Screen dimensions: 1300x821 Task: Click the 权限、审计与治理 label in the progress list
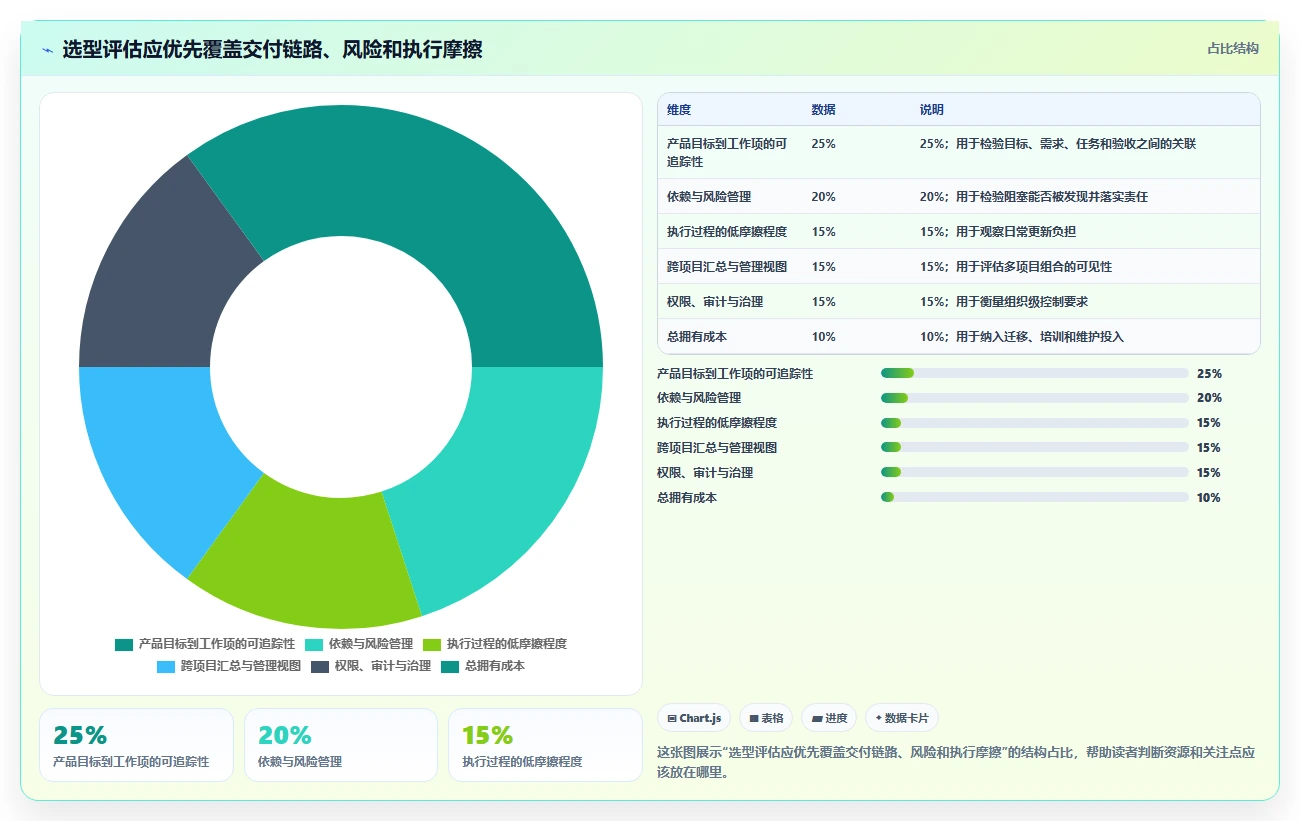click(x=705, y=473)
